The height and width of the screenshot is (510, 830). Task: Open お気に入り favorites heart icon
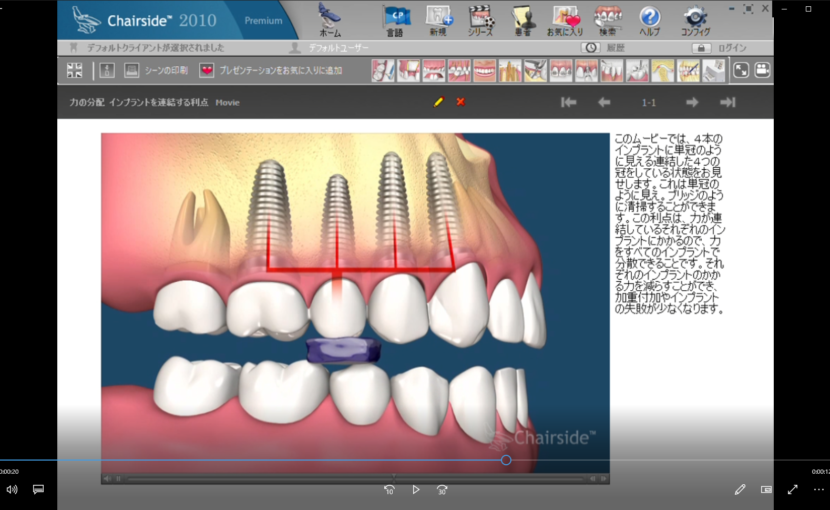tap(565, 20)
